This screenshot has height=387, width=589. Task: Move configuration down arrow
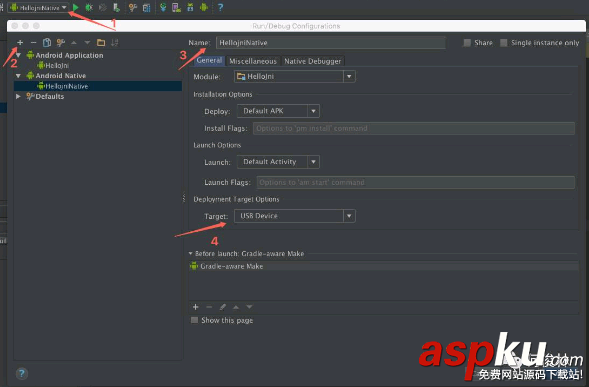[x=87, y=42]
